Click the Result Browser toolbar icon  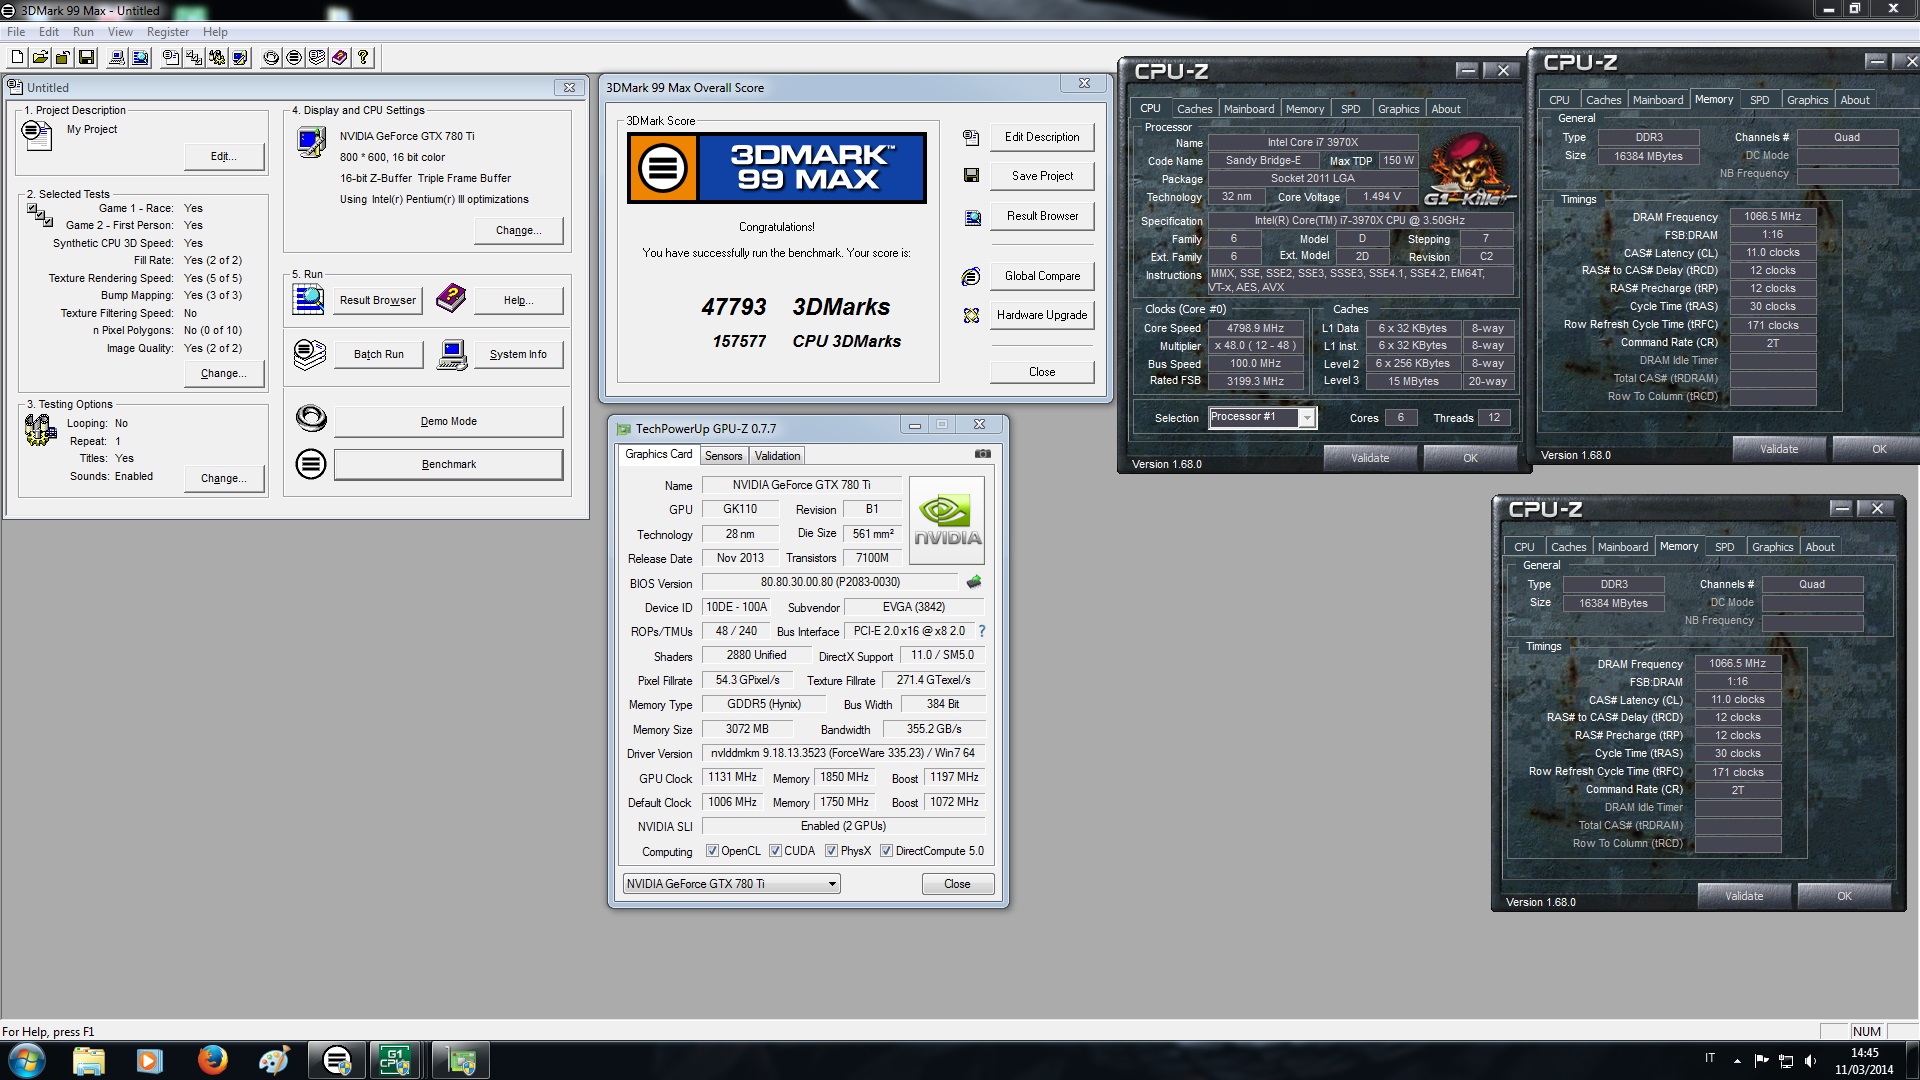[140, 57]
